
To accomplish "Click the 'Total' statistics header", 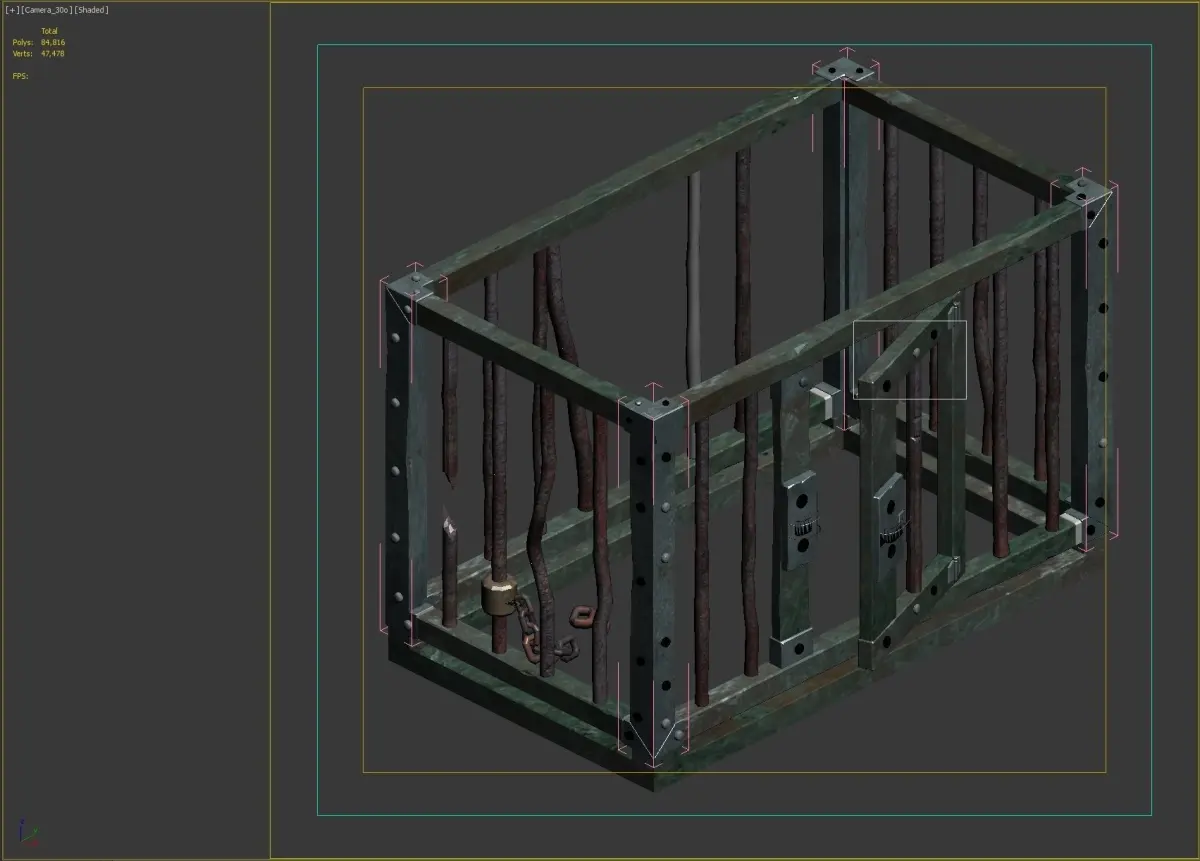I will (x=49, y=31).
